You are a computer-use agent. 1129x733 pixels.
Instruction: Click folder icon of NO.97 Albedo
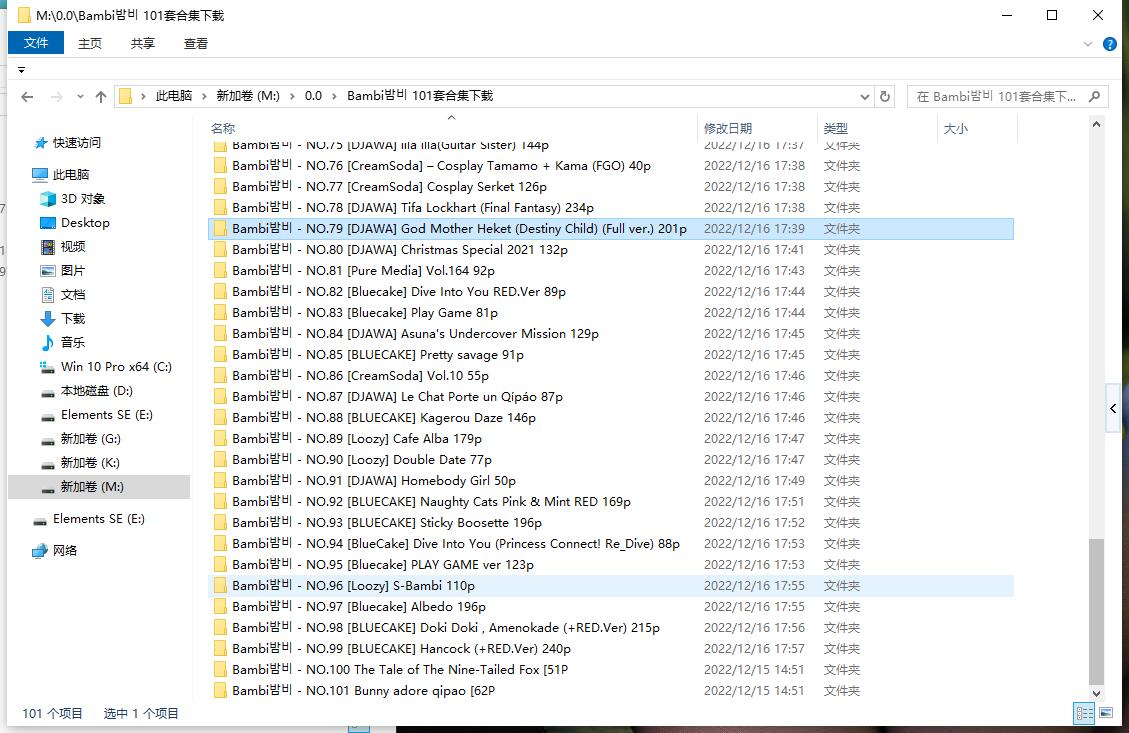220,606
